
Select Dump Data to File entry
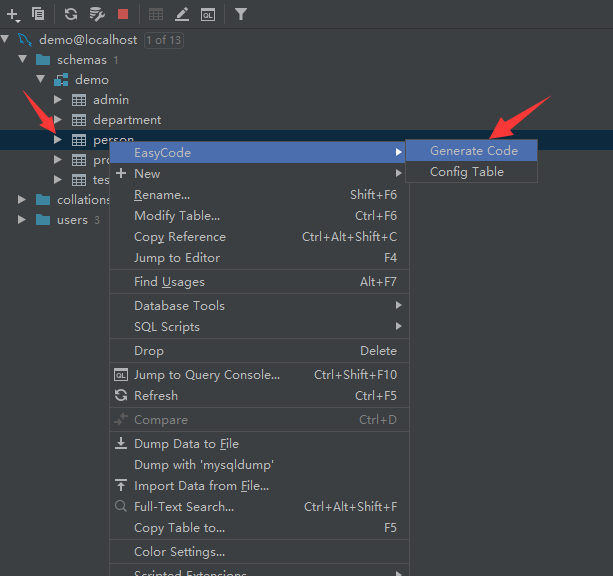pyautogui.click(x=259, y=444)
